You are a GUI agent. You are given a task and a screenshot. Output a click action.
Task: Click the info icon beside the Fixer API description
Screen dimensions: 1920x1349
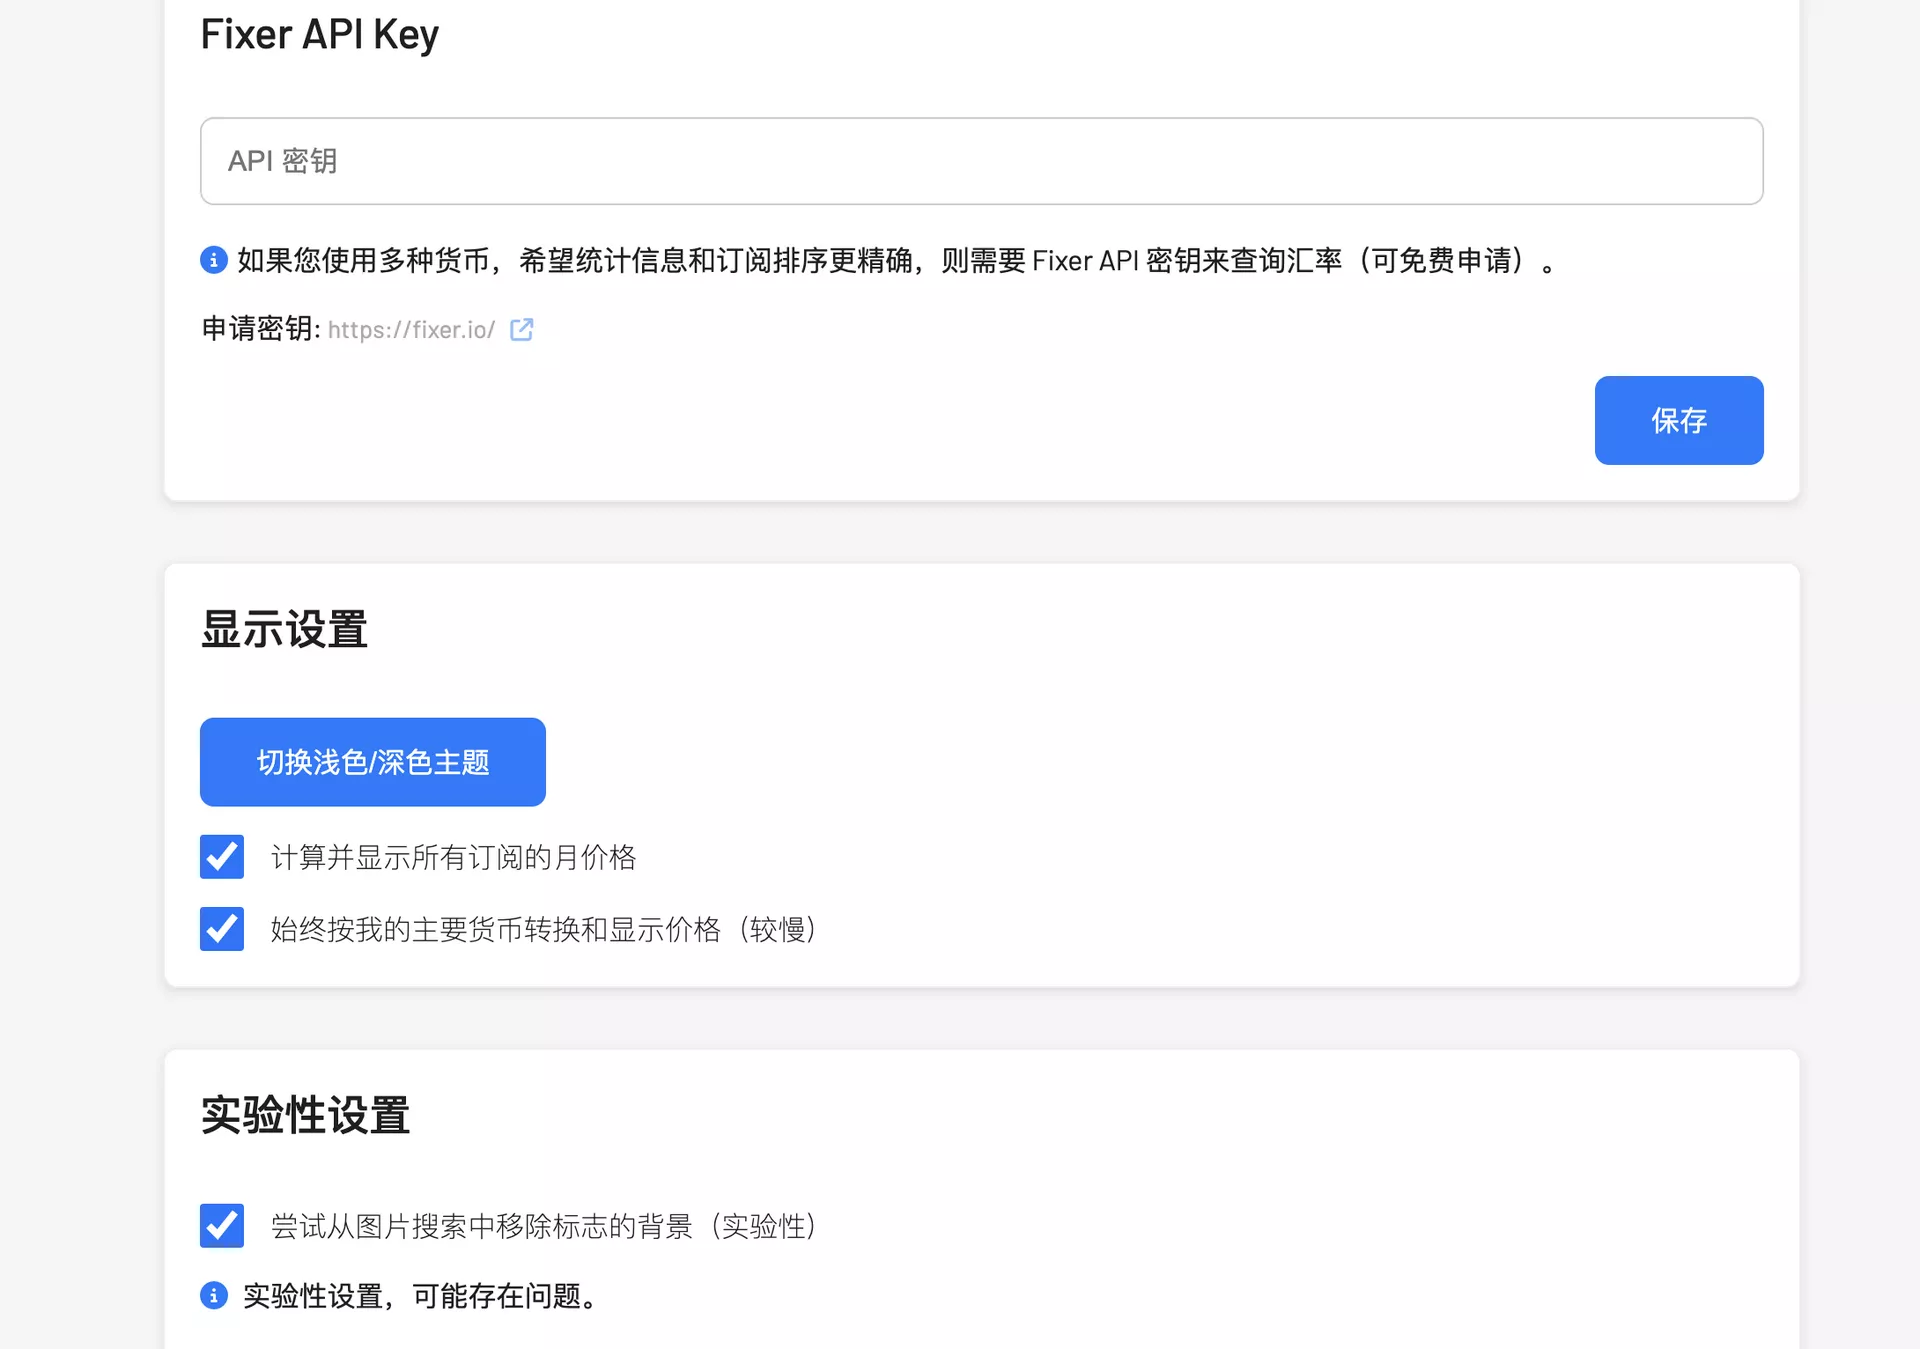(213, 260)
